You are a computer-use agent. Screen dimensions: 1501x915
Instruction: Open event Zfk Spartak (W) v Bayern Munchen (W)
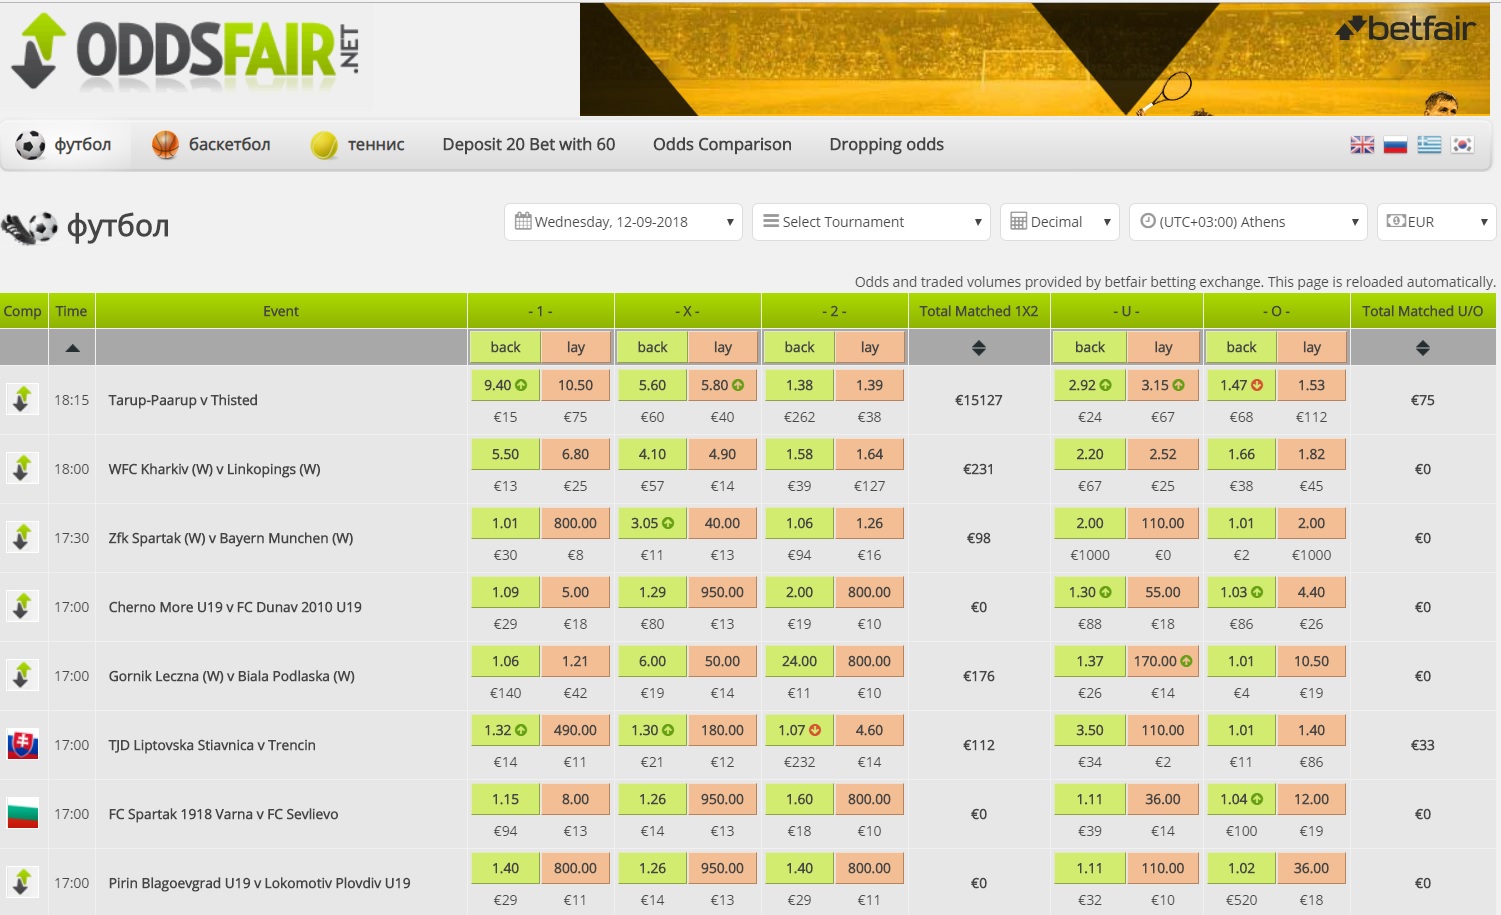231,538
